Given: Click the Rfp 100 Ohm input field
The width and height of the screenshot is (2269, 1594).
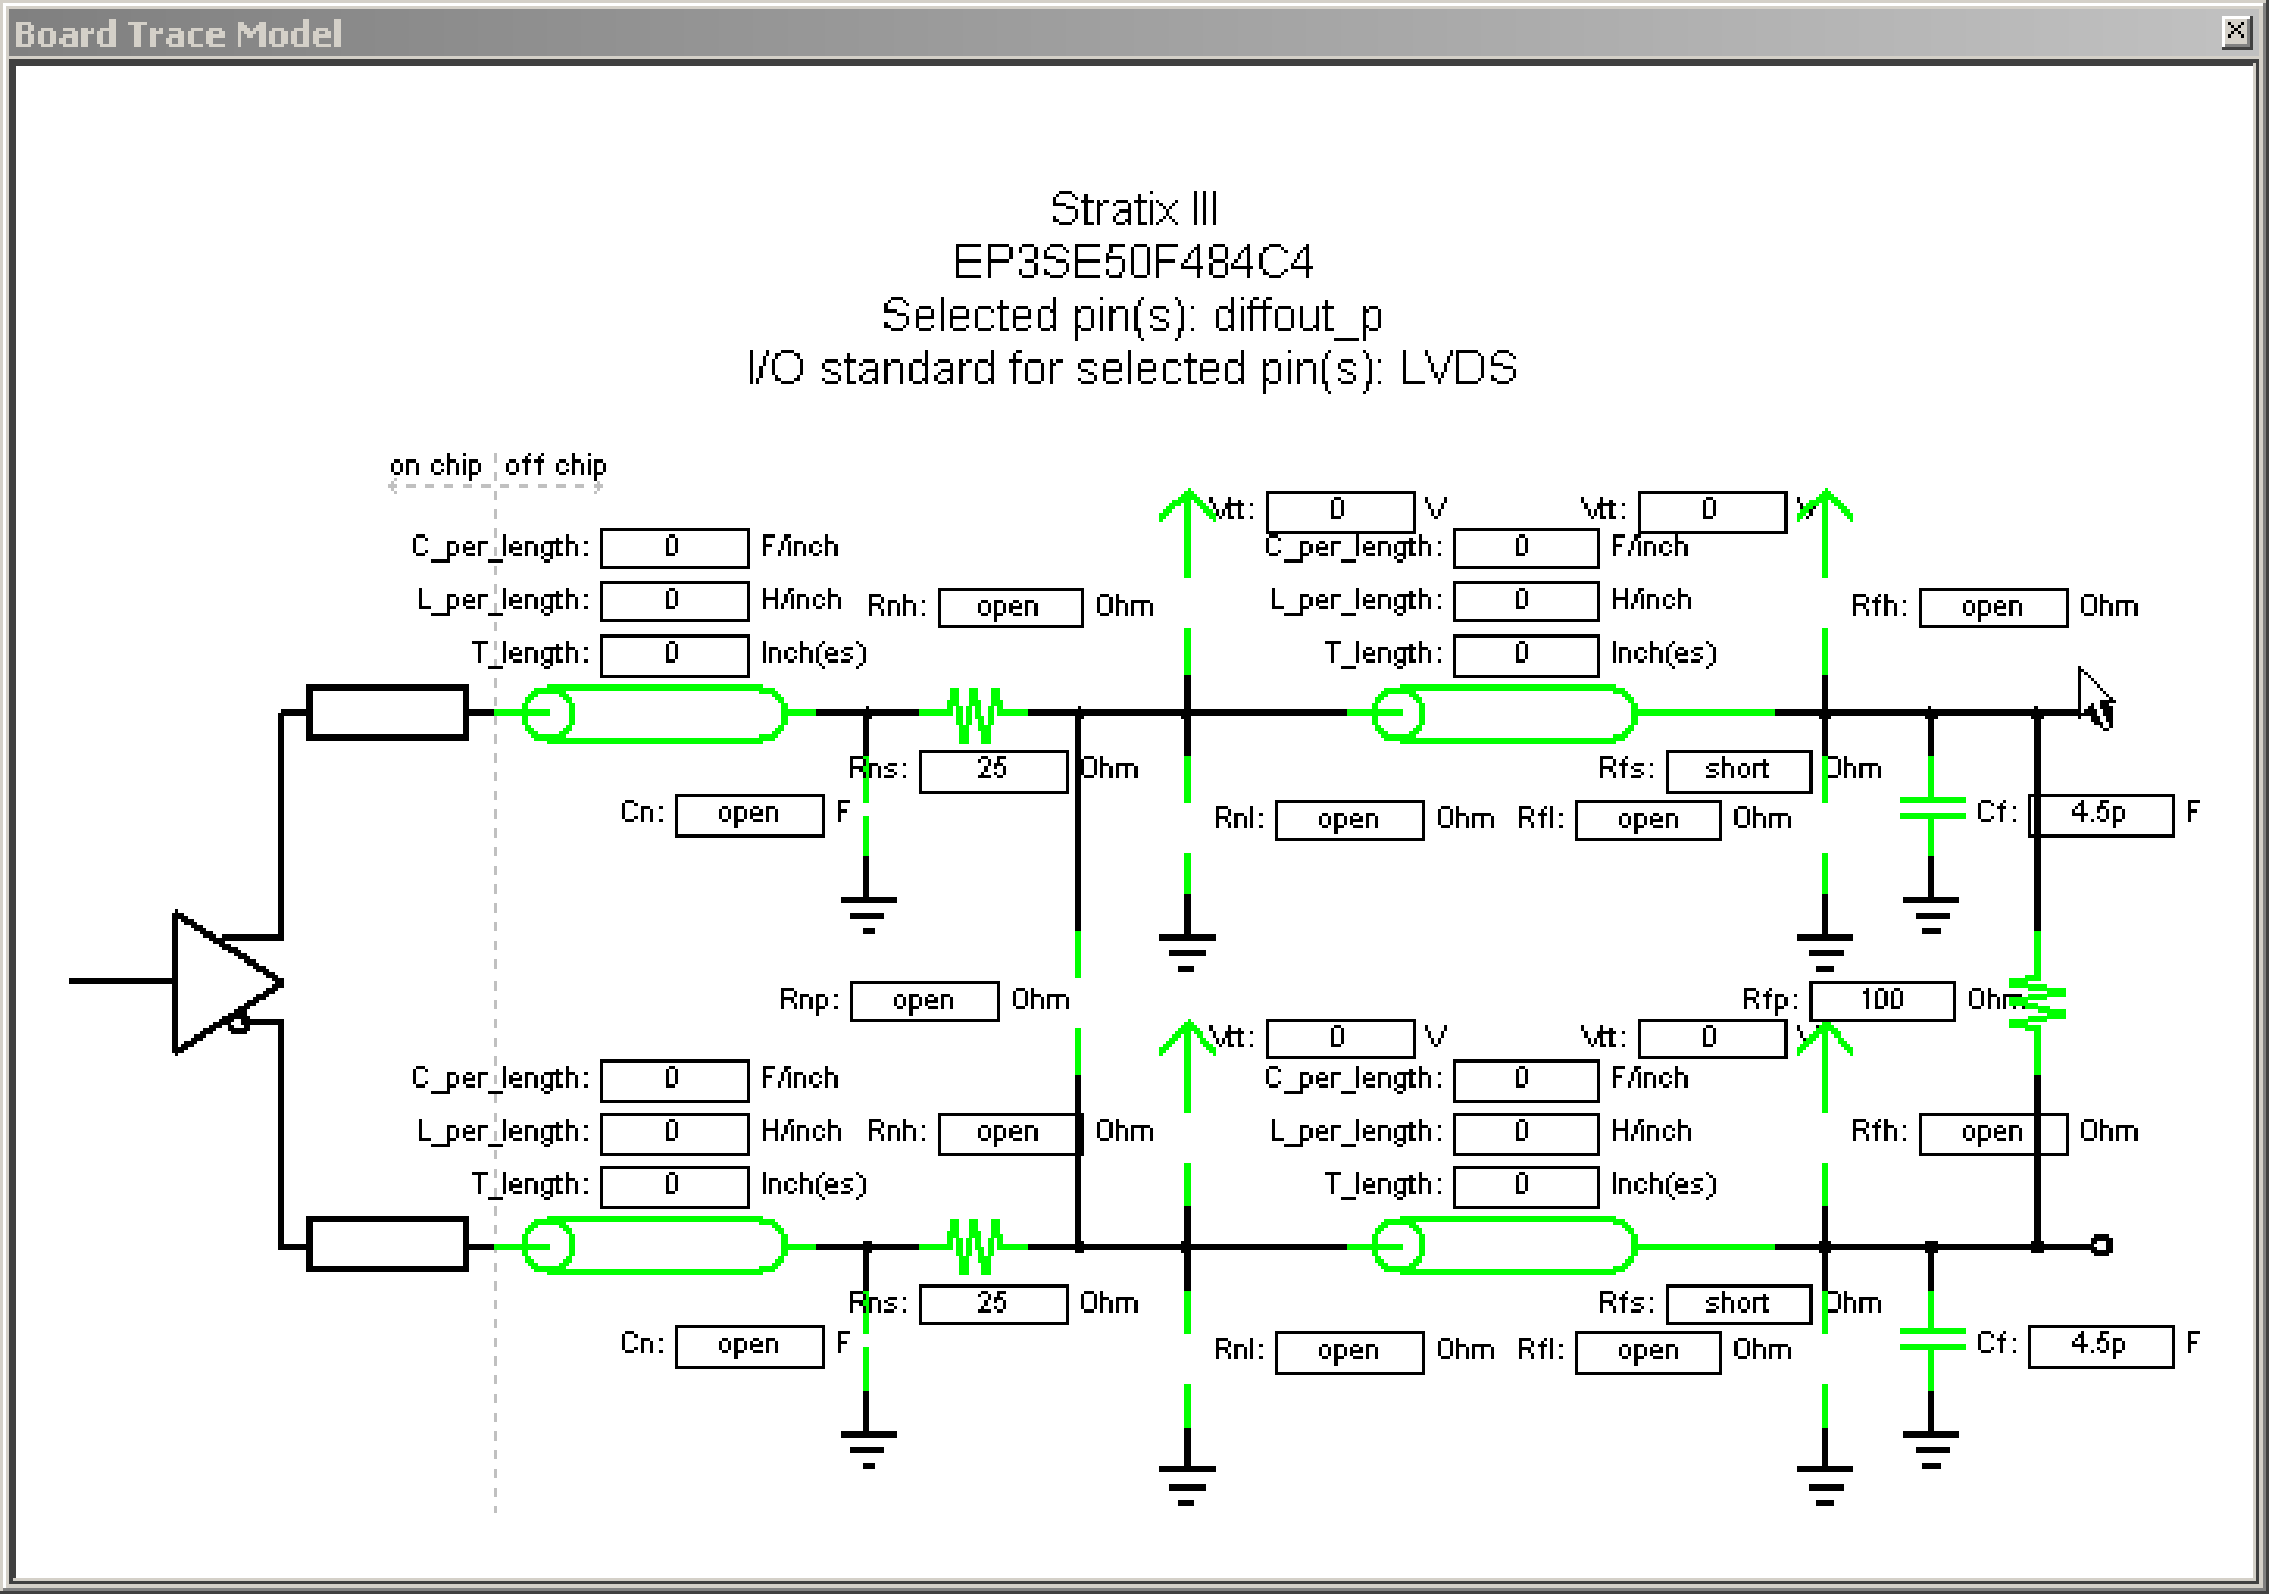Looking at the screenshot, I should [1881, 1000].
